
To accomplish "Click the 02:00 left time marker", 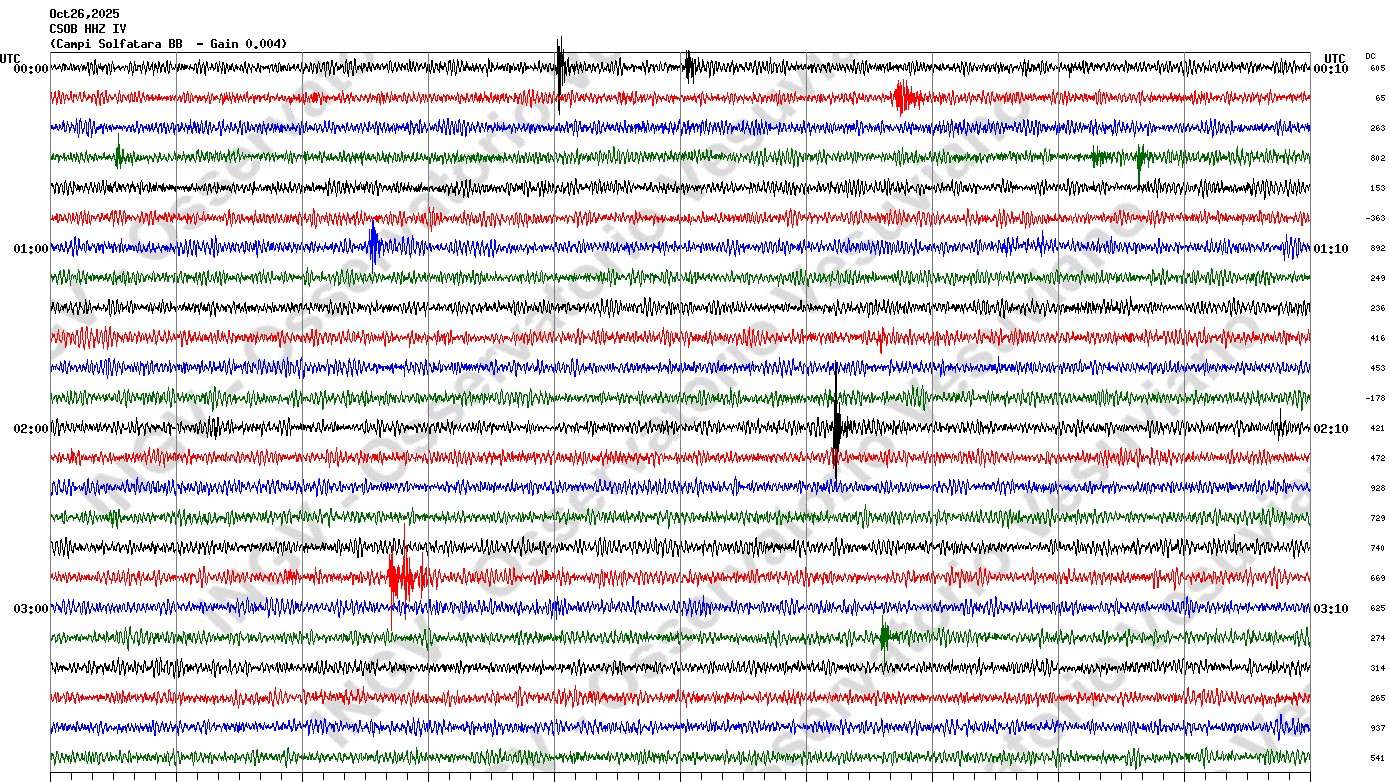I will 30,428.
